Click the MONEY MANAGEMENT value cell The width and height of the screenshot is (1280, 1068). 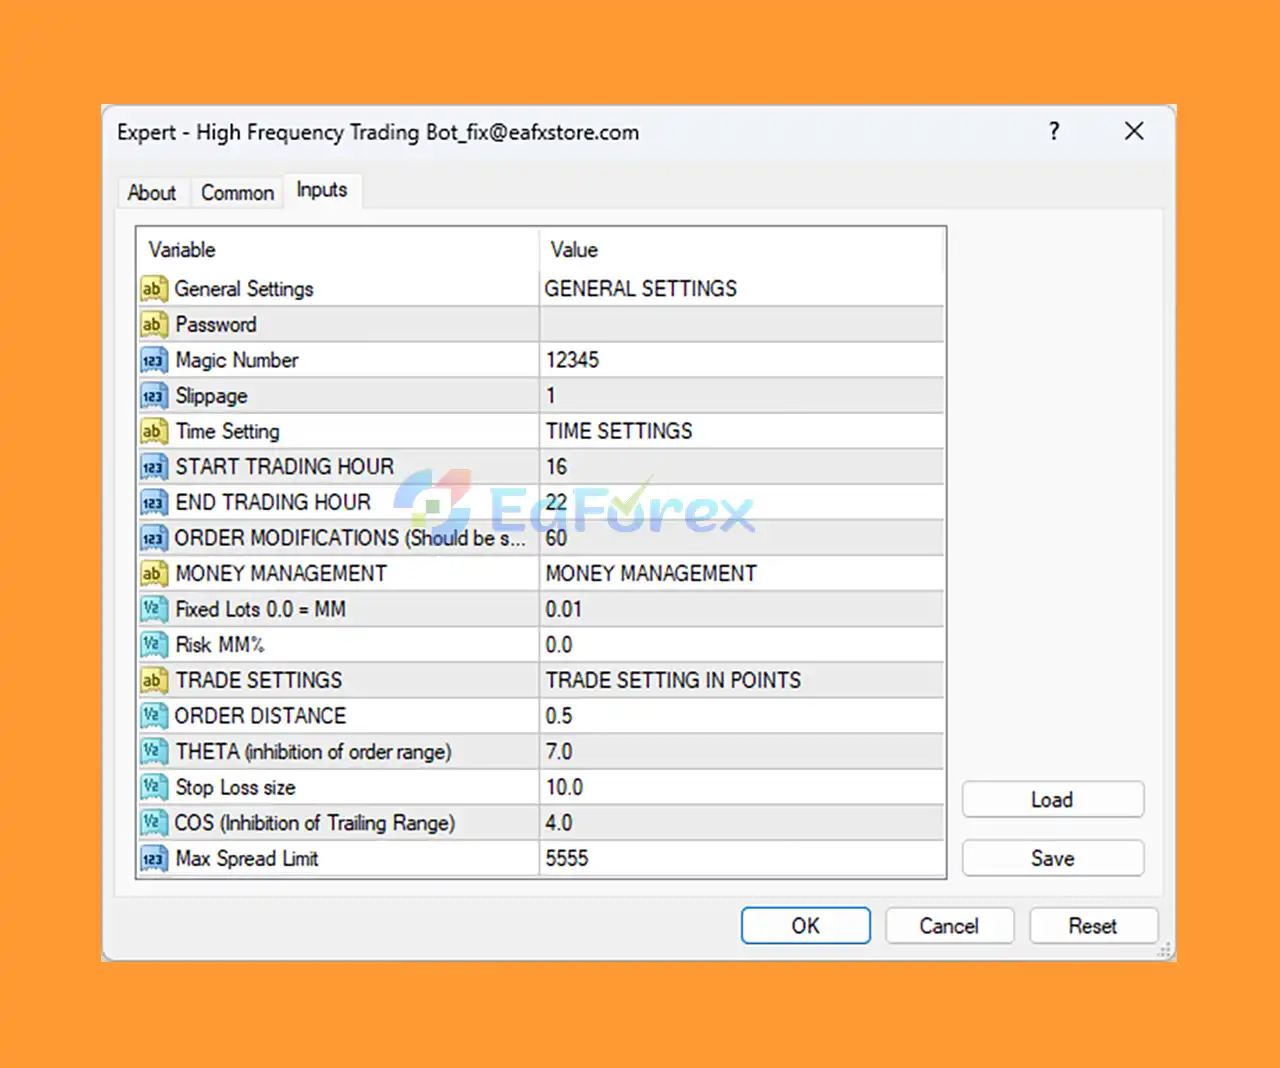741,574
